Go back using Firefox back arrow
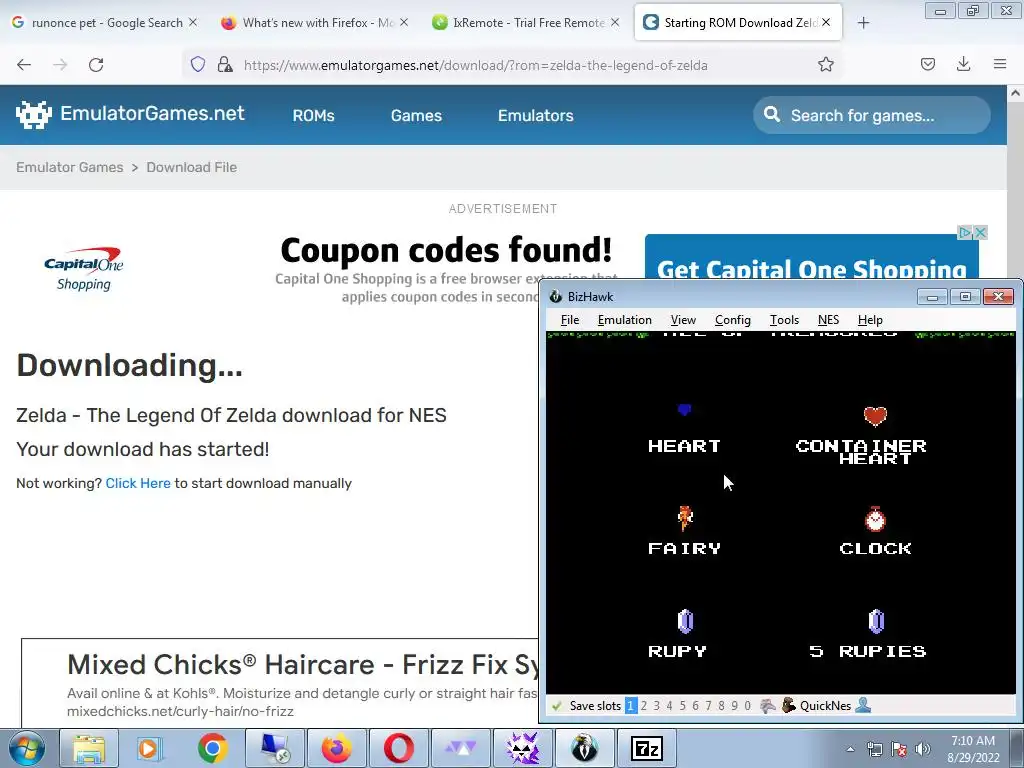 pyautogui.click(x=24, y=65)
